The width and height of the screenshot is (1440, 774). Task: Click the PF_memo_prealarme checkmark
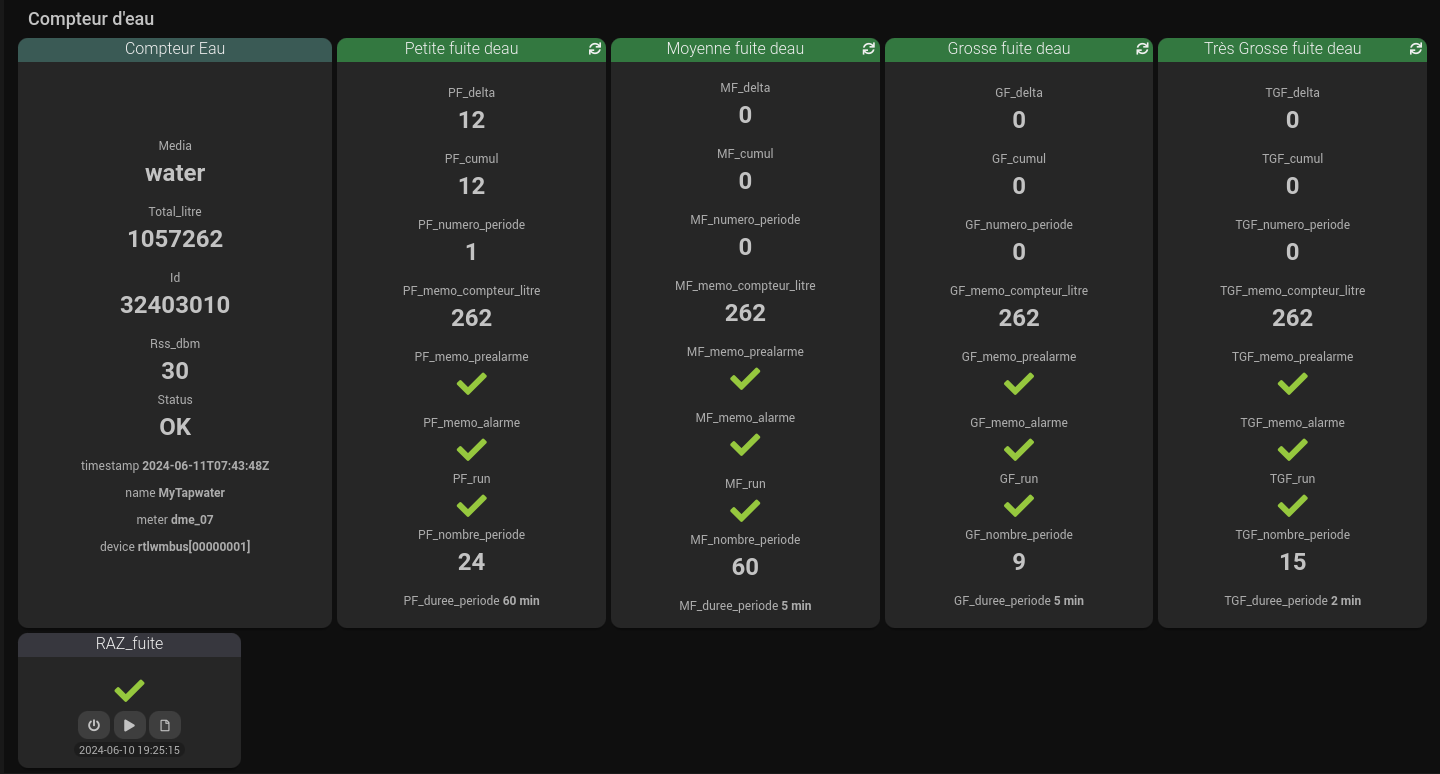[471, 383]
